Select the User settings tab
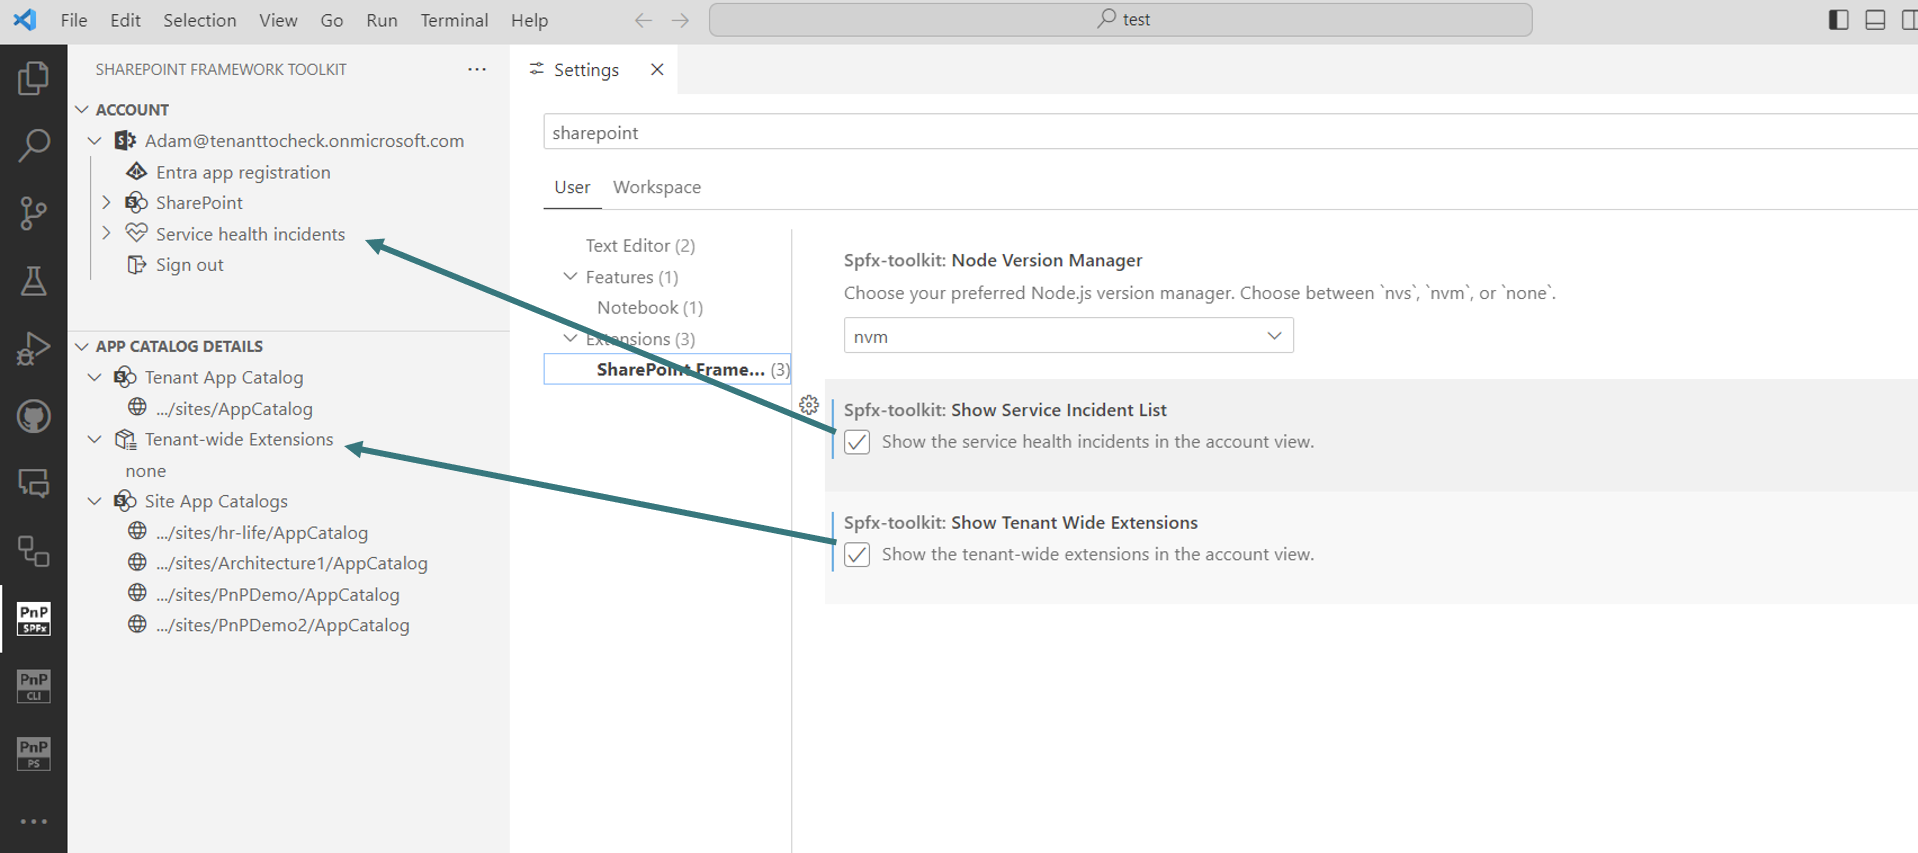This screenshot has height=853, width=1918. coord(572,187)
